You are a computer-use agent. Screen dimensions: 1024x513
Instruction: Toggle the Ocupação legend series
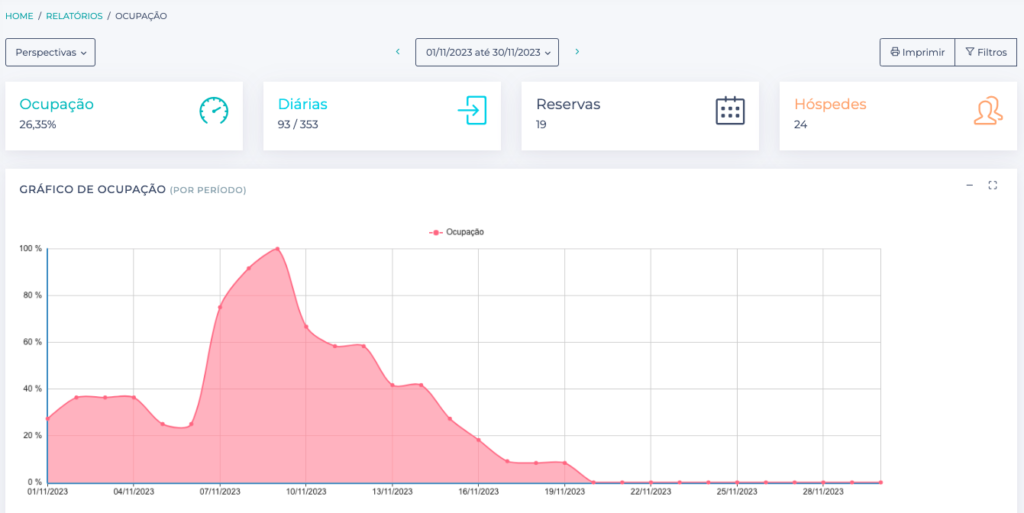pyautogui.click(x=456, y=232)
